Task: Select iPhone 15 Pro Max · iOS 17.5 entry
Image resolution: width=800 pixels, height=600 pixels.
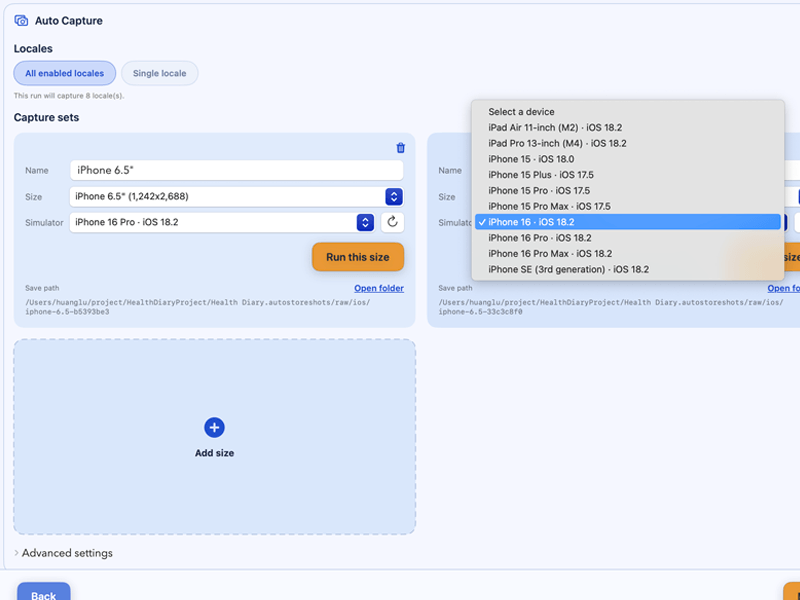Action: (x=628, y=207)
